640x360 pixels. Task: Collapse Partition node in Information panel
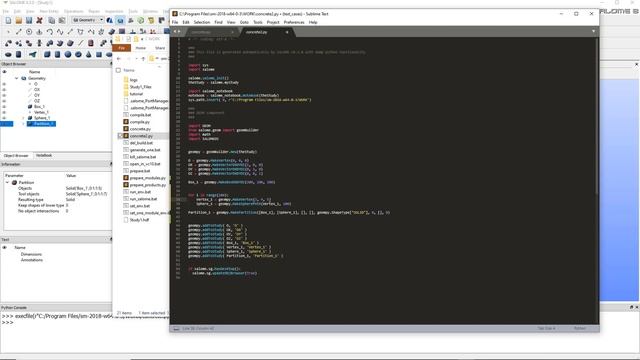tap(7, 182)
